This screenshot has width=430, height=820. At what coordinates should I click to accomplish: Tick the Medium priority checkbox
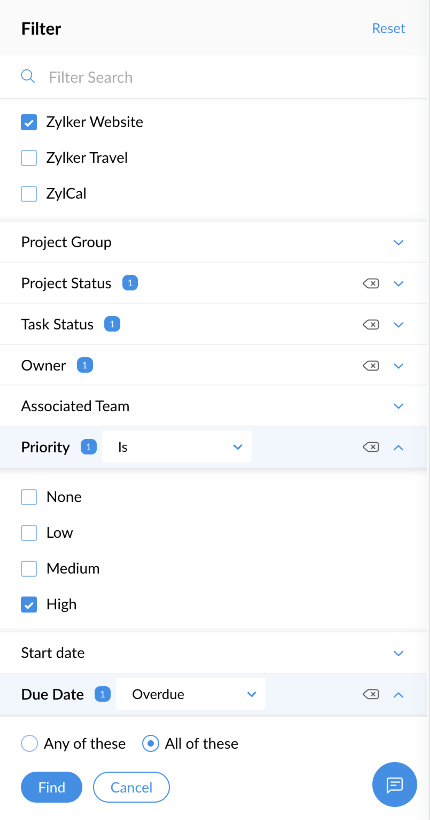[x=29, y=568]
